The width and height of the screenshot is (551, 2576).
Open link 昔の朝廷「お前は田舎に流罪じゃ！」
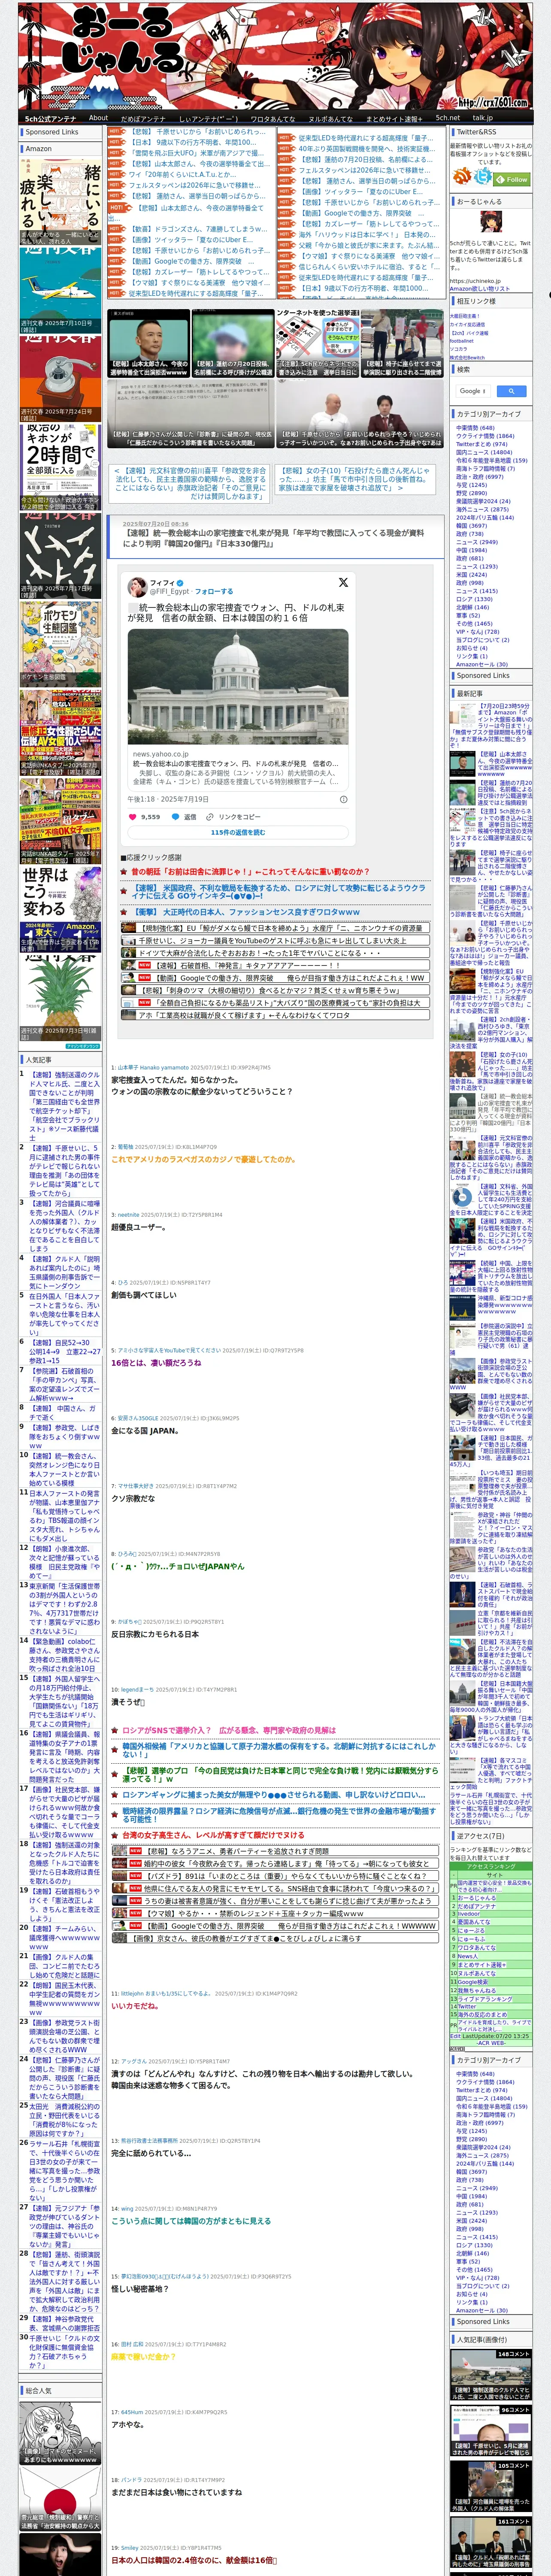(250, 871)
